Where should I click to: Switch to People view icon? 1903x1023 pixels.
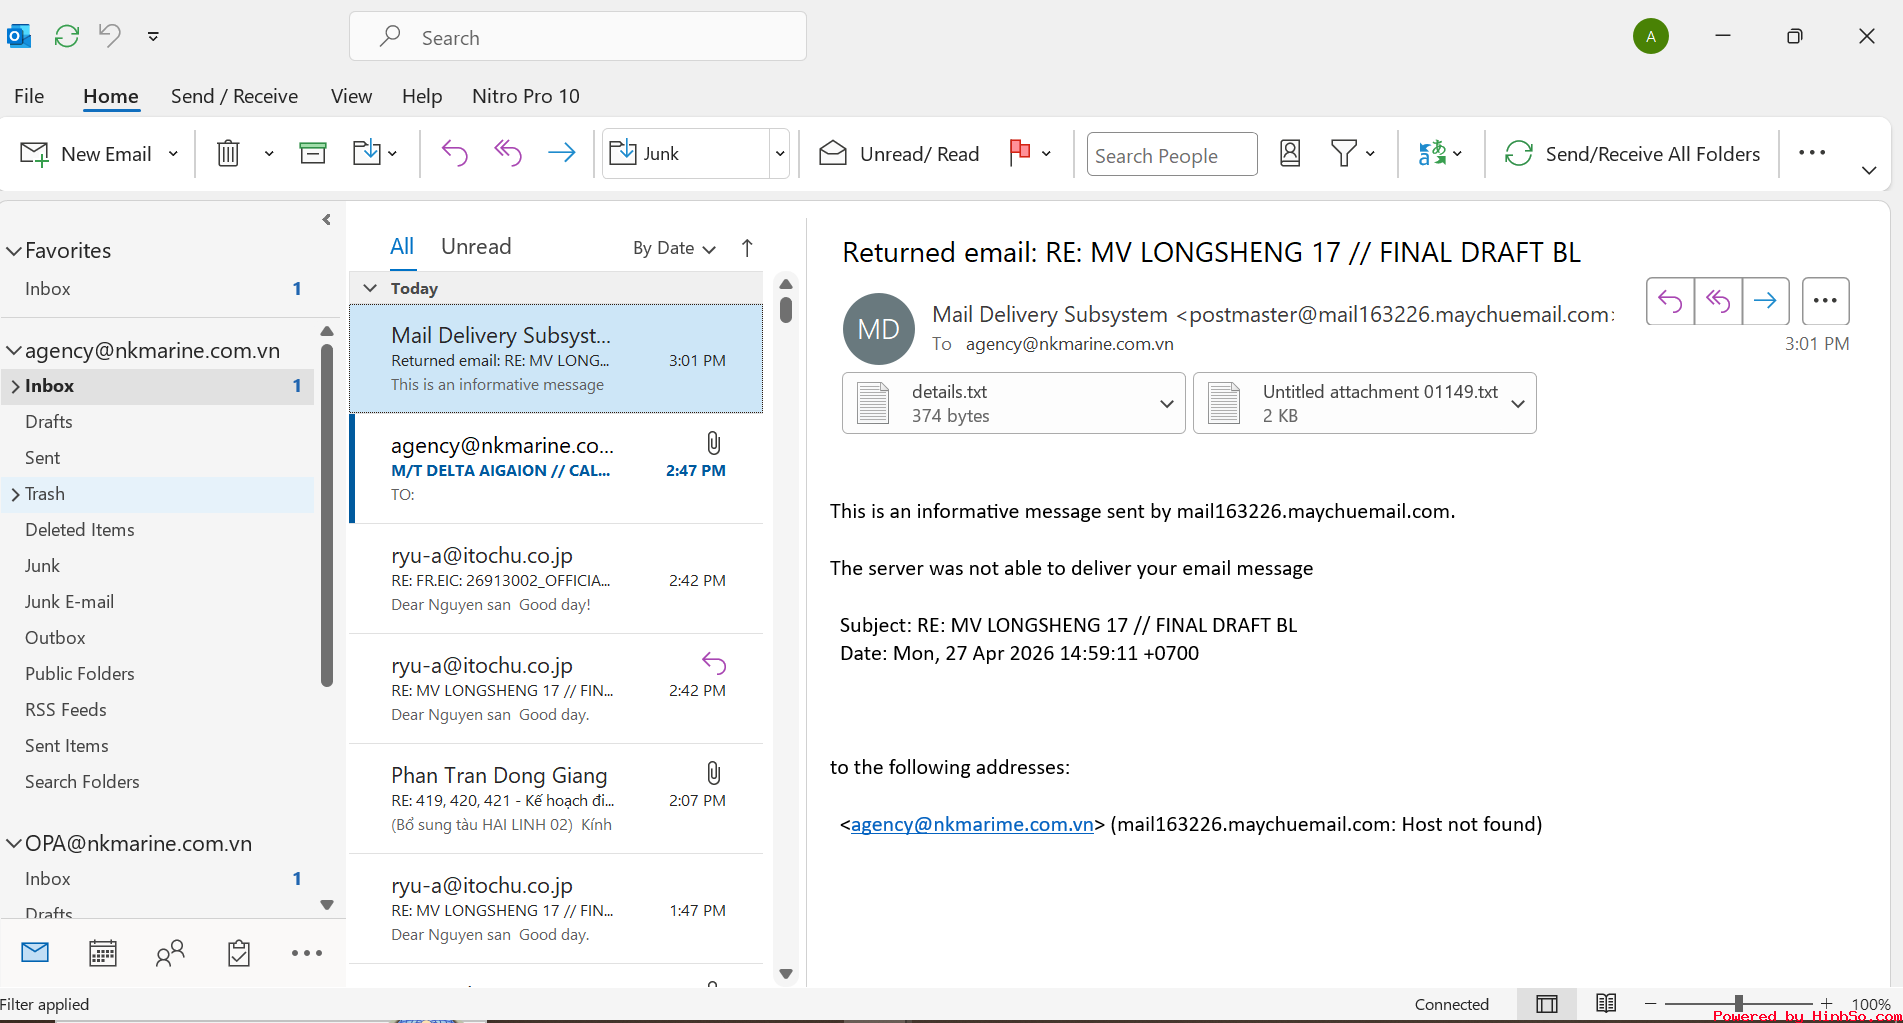170,953
